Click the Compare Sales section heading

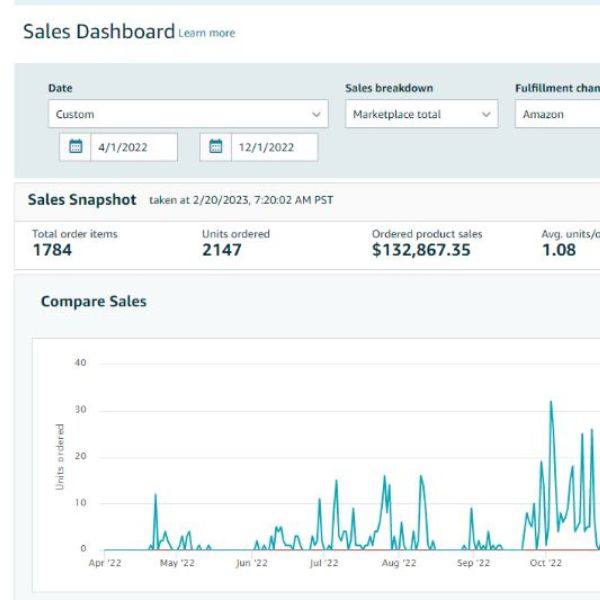93,301
